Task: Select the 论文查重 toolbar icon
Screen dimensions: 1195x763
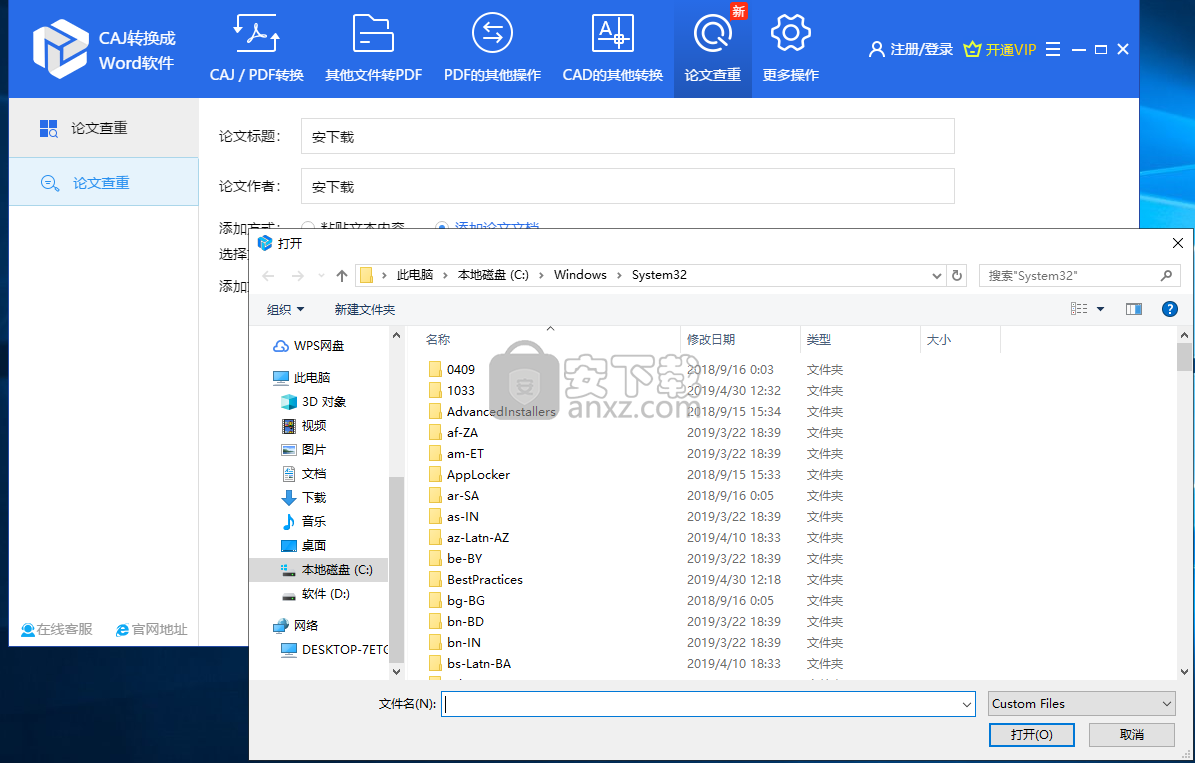Action: [713, 48]
